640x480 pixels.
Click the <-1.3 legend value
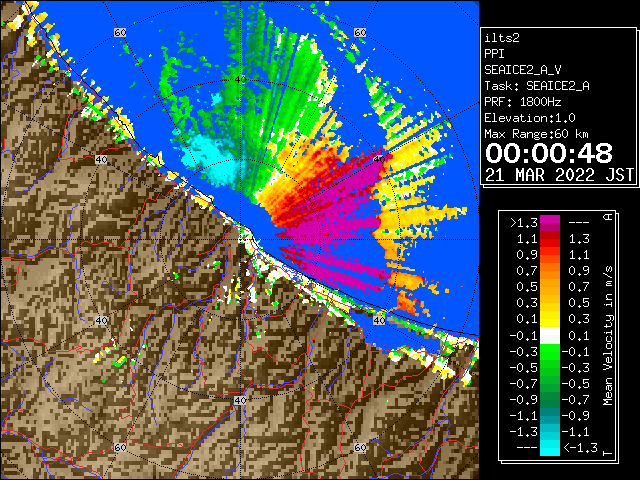point(580,448)
